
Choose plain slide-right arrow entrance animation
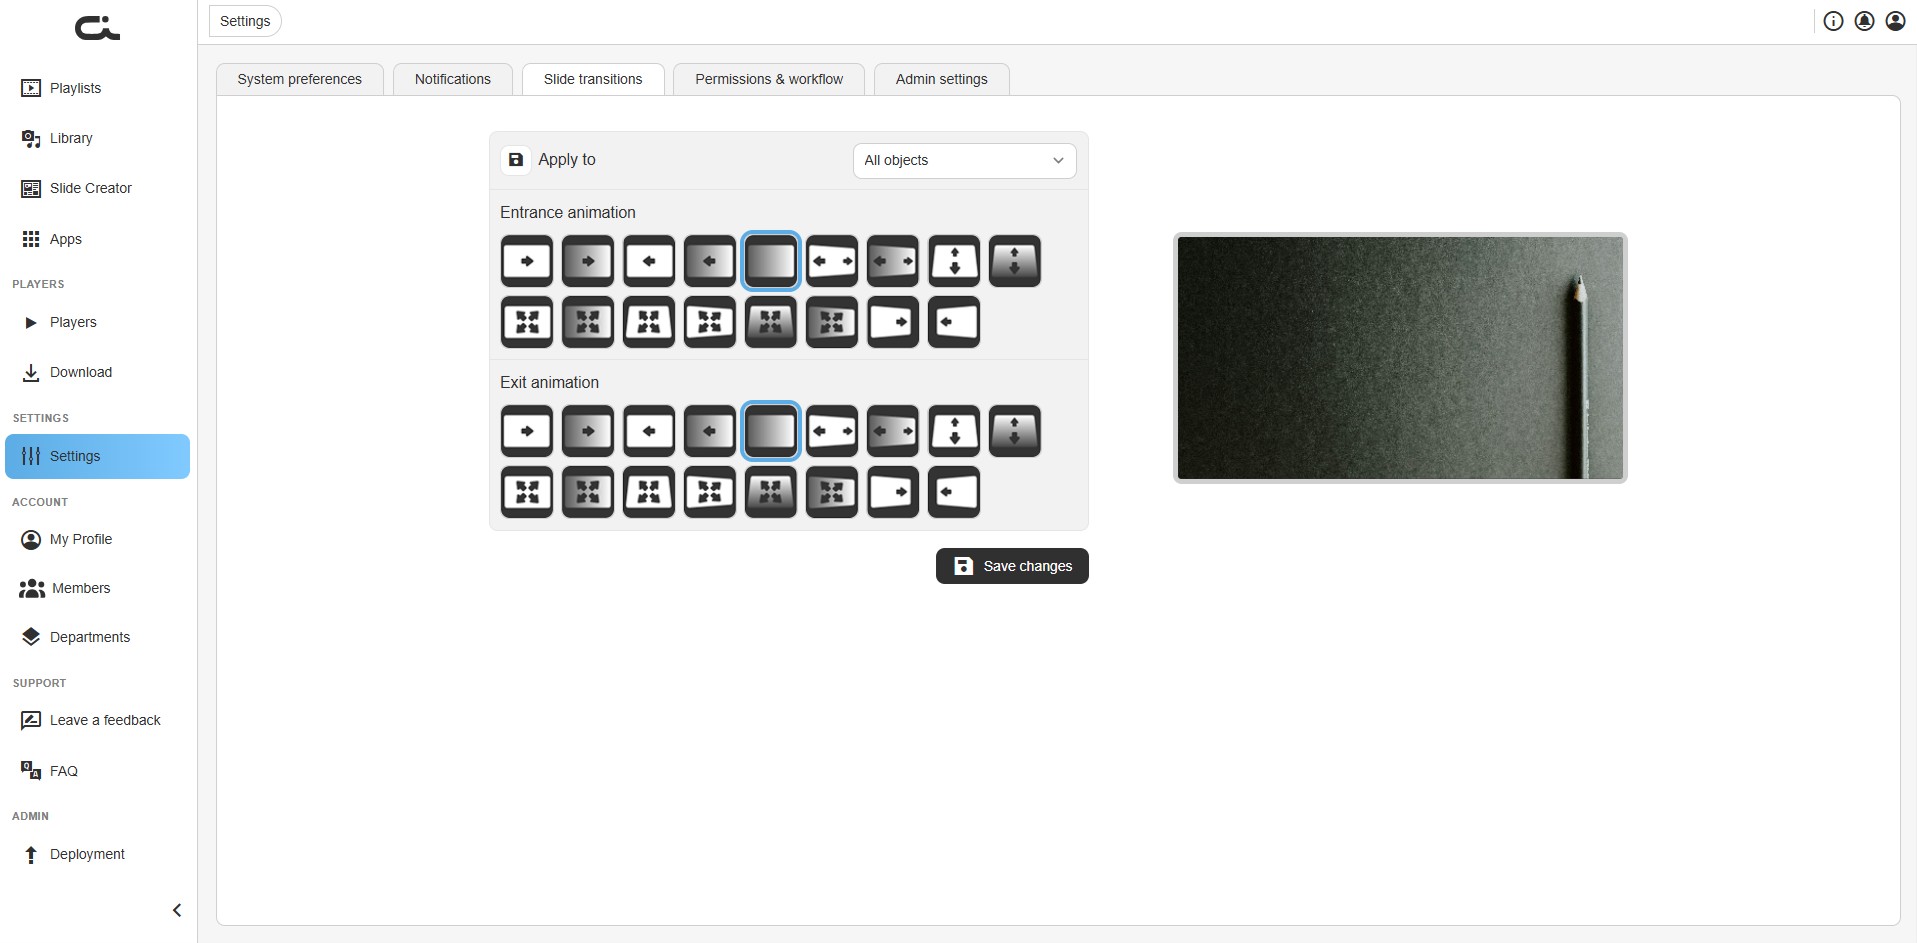[x=527, y=261]
